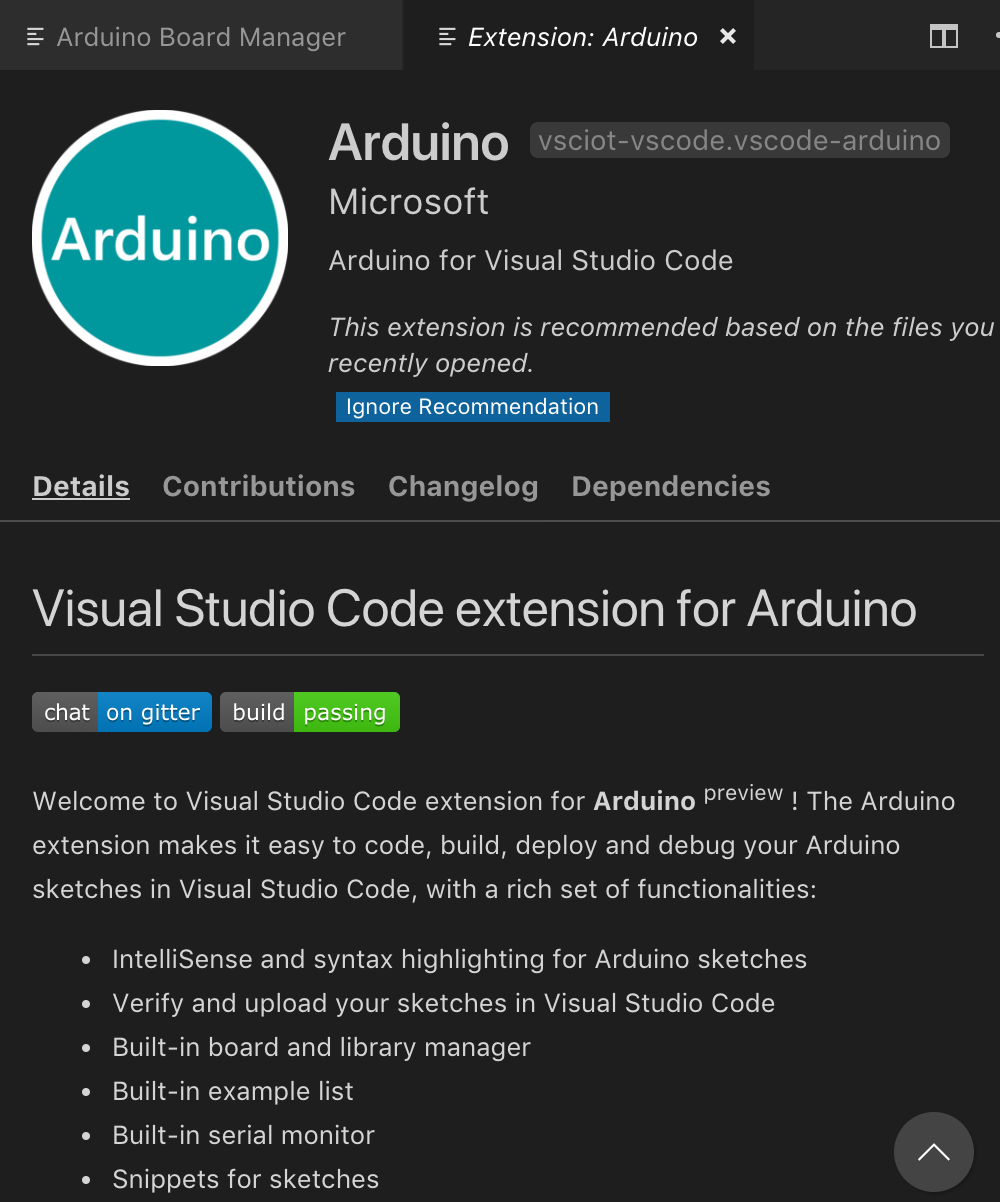Close the Extension: Arduino tab

point(728,36)
